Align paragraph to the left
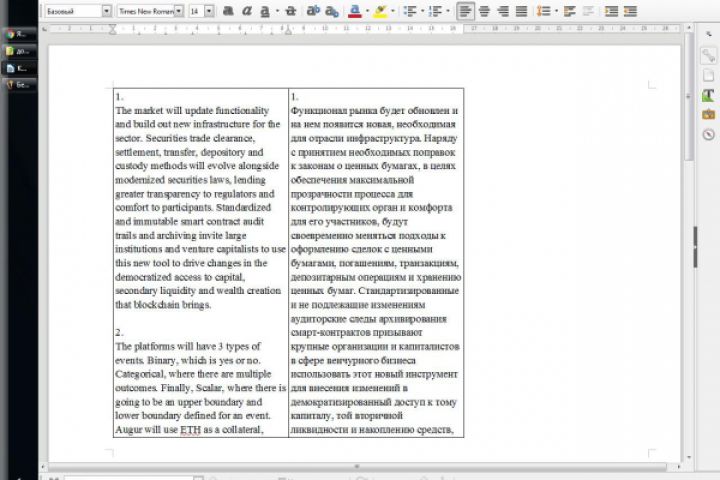This screenshot has height=480, width=720. [x=465, y=11]
